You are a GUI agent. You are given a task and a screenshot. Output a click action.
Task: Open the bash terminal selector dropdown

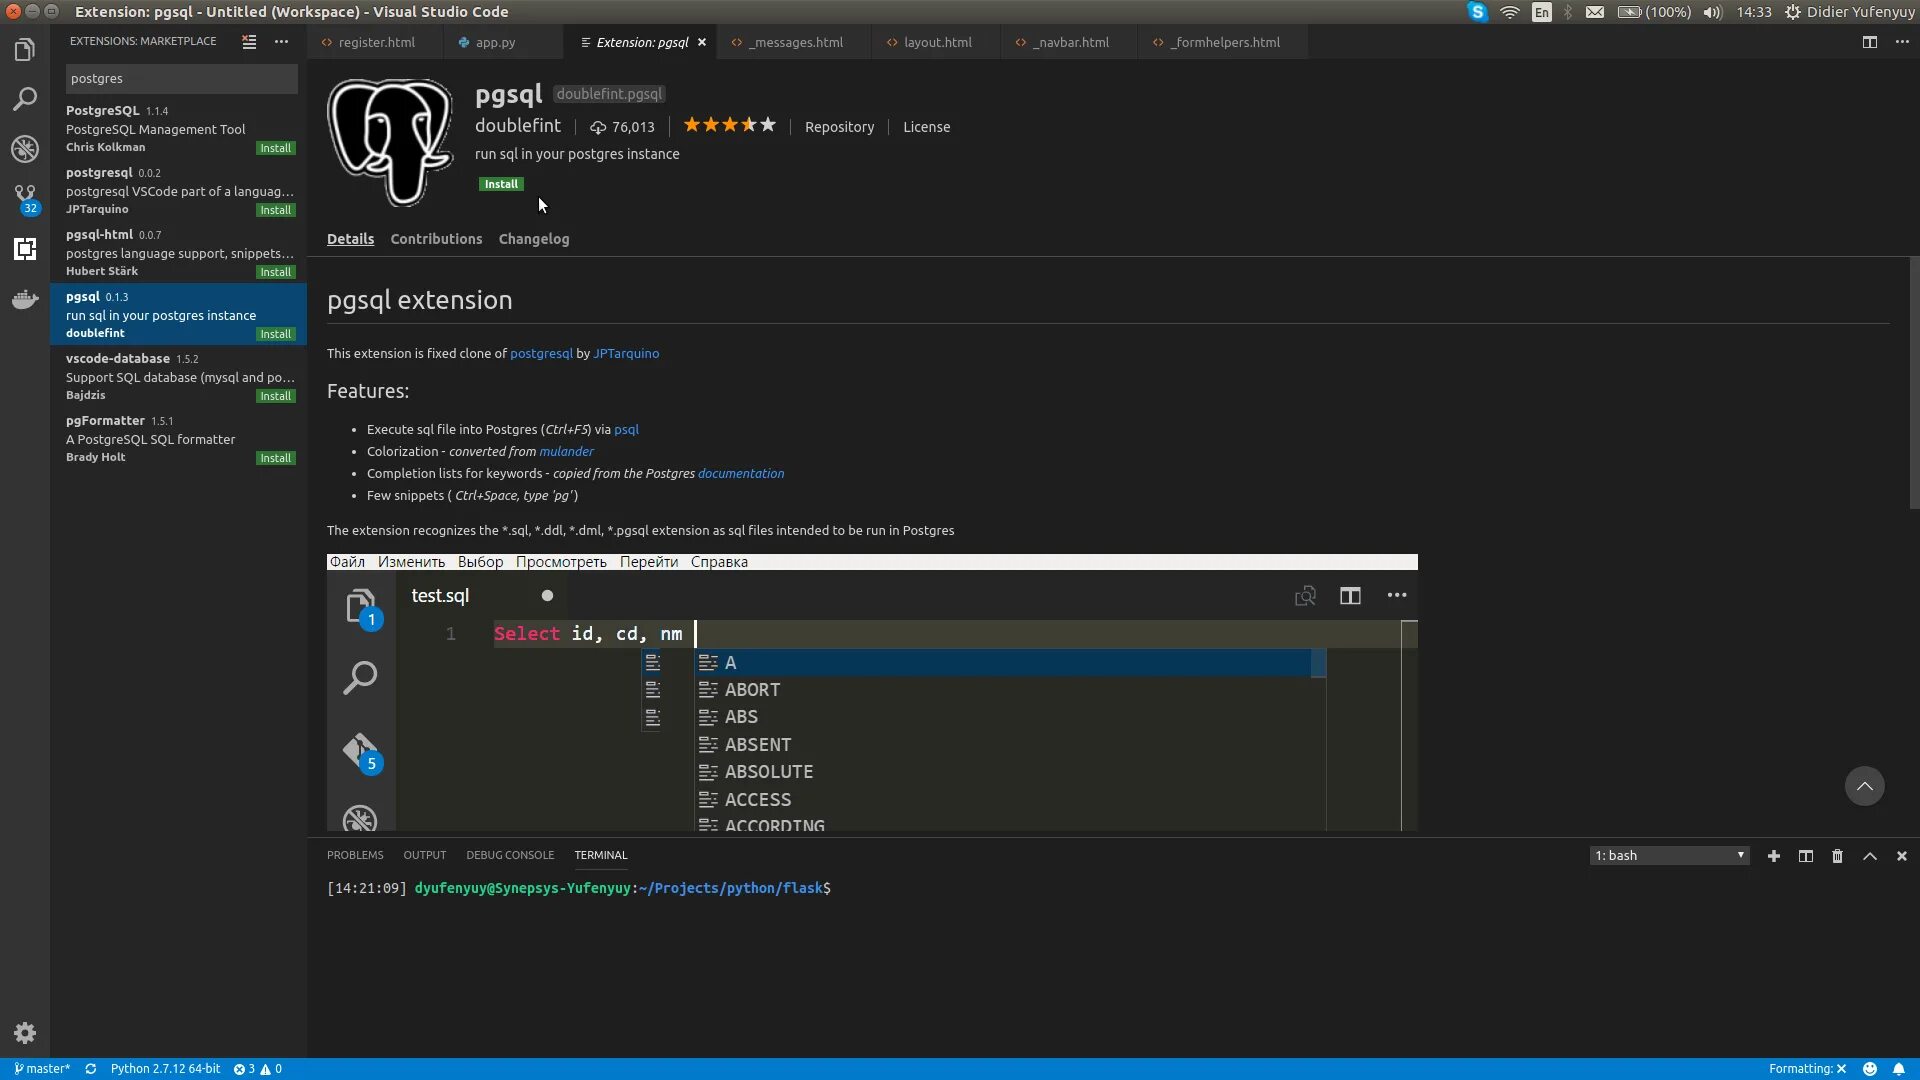tap(1669, 856)
